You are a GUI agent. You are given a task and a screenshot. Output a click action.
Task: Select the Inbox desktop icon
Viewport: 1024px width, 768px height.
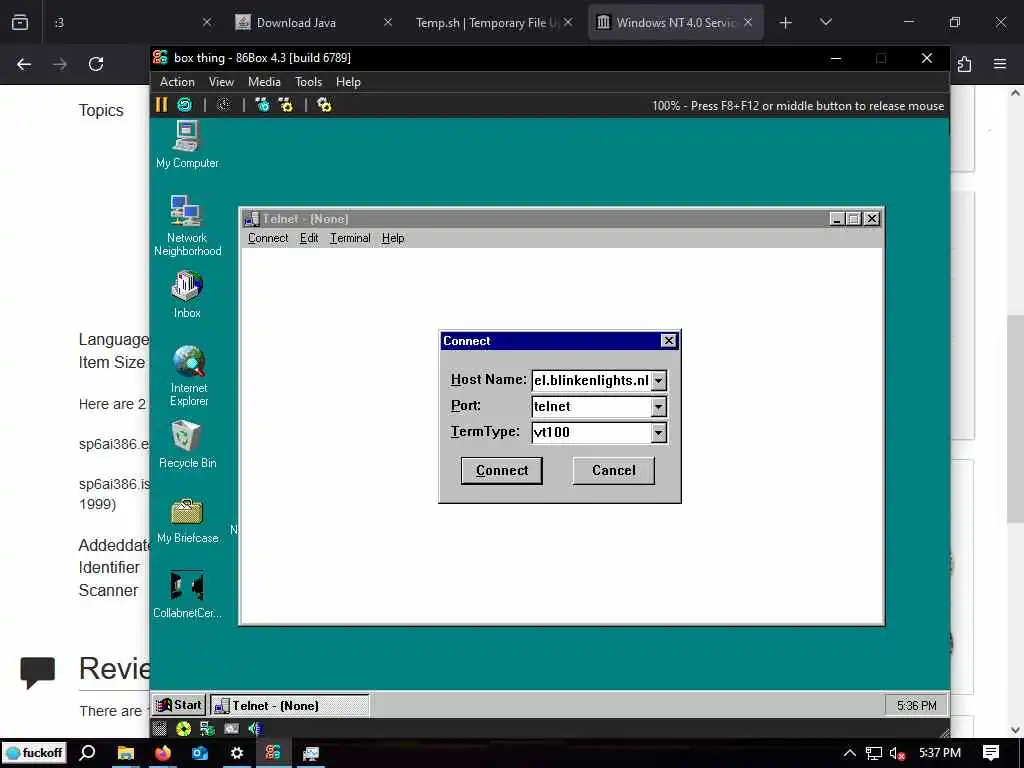pos(187,294)
